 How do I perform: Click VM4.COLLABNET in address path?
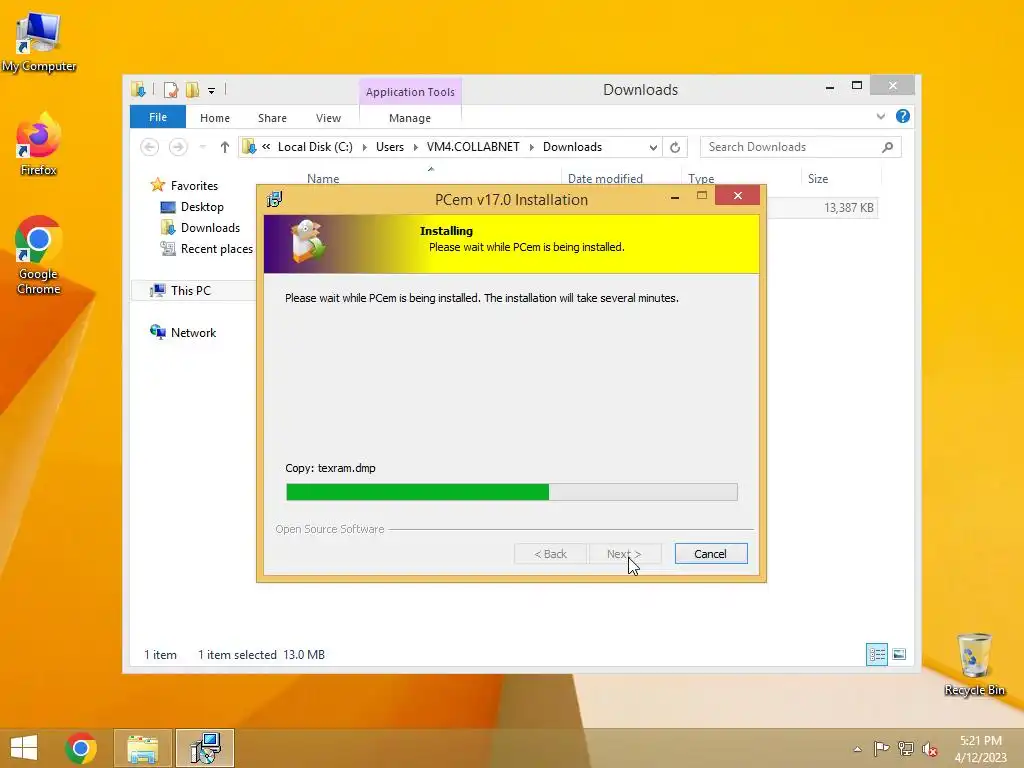point(473,147)
